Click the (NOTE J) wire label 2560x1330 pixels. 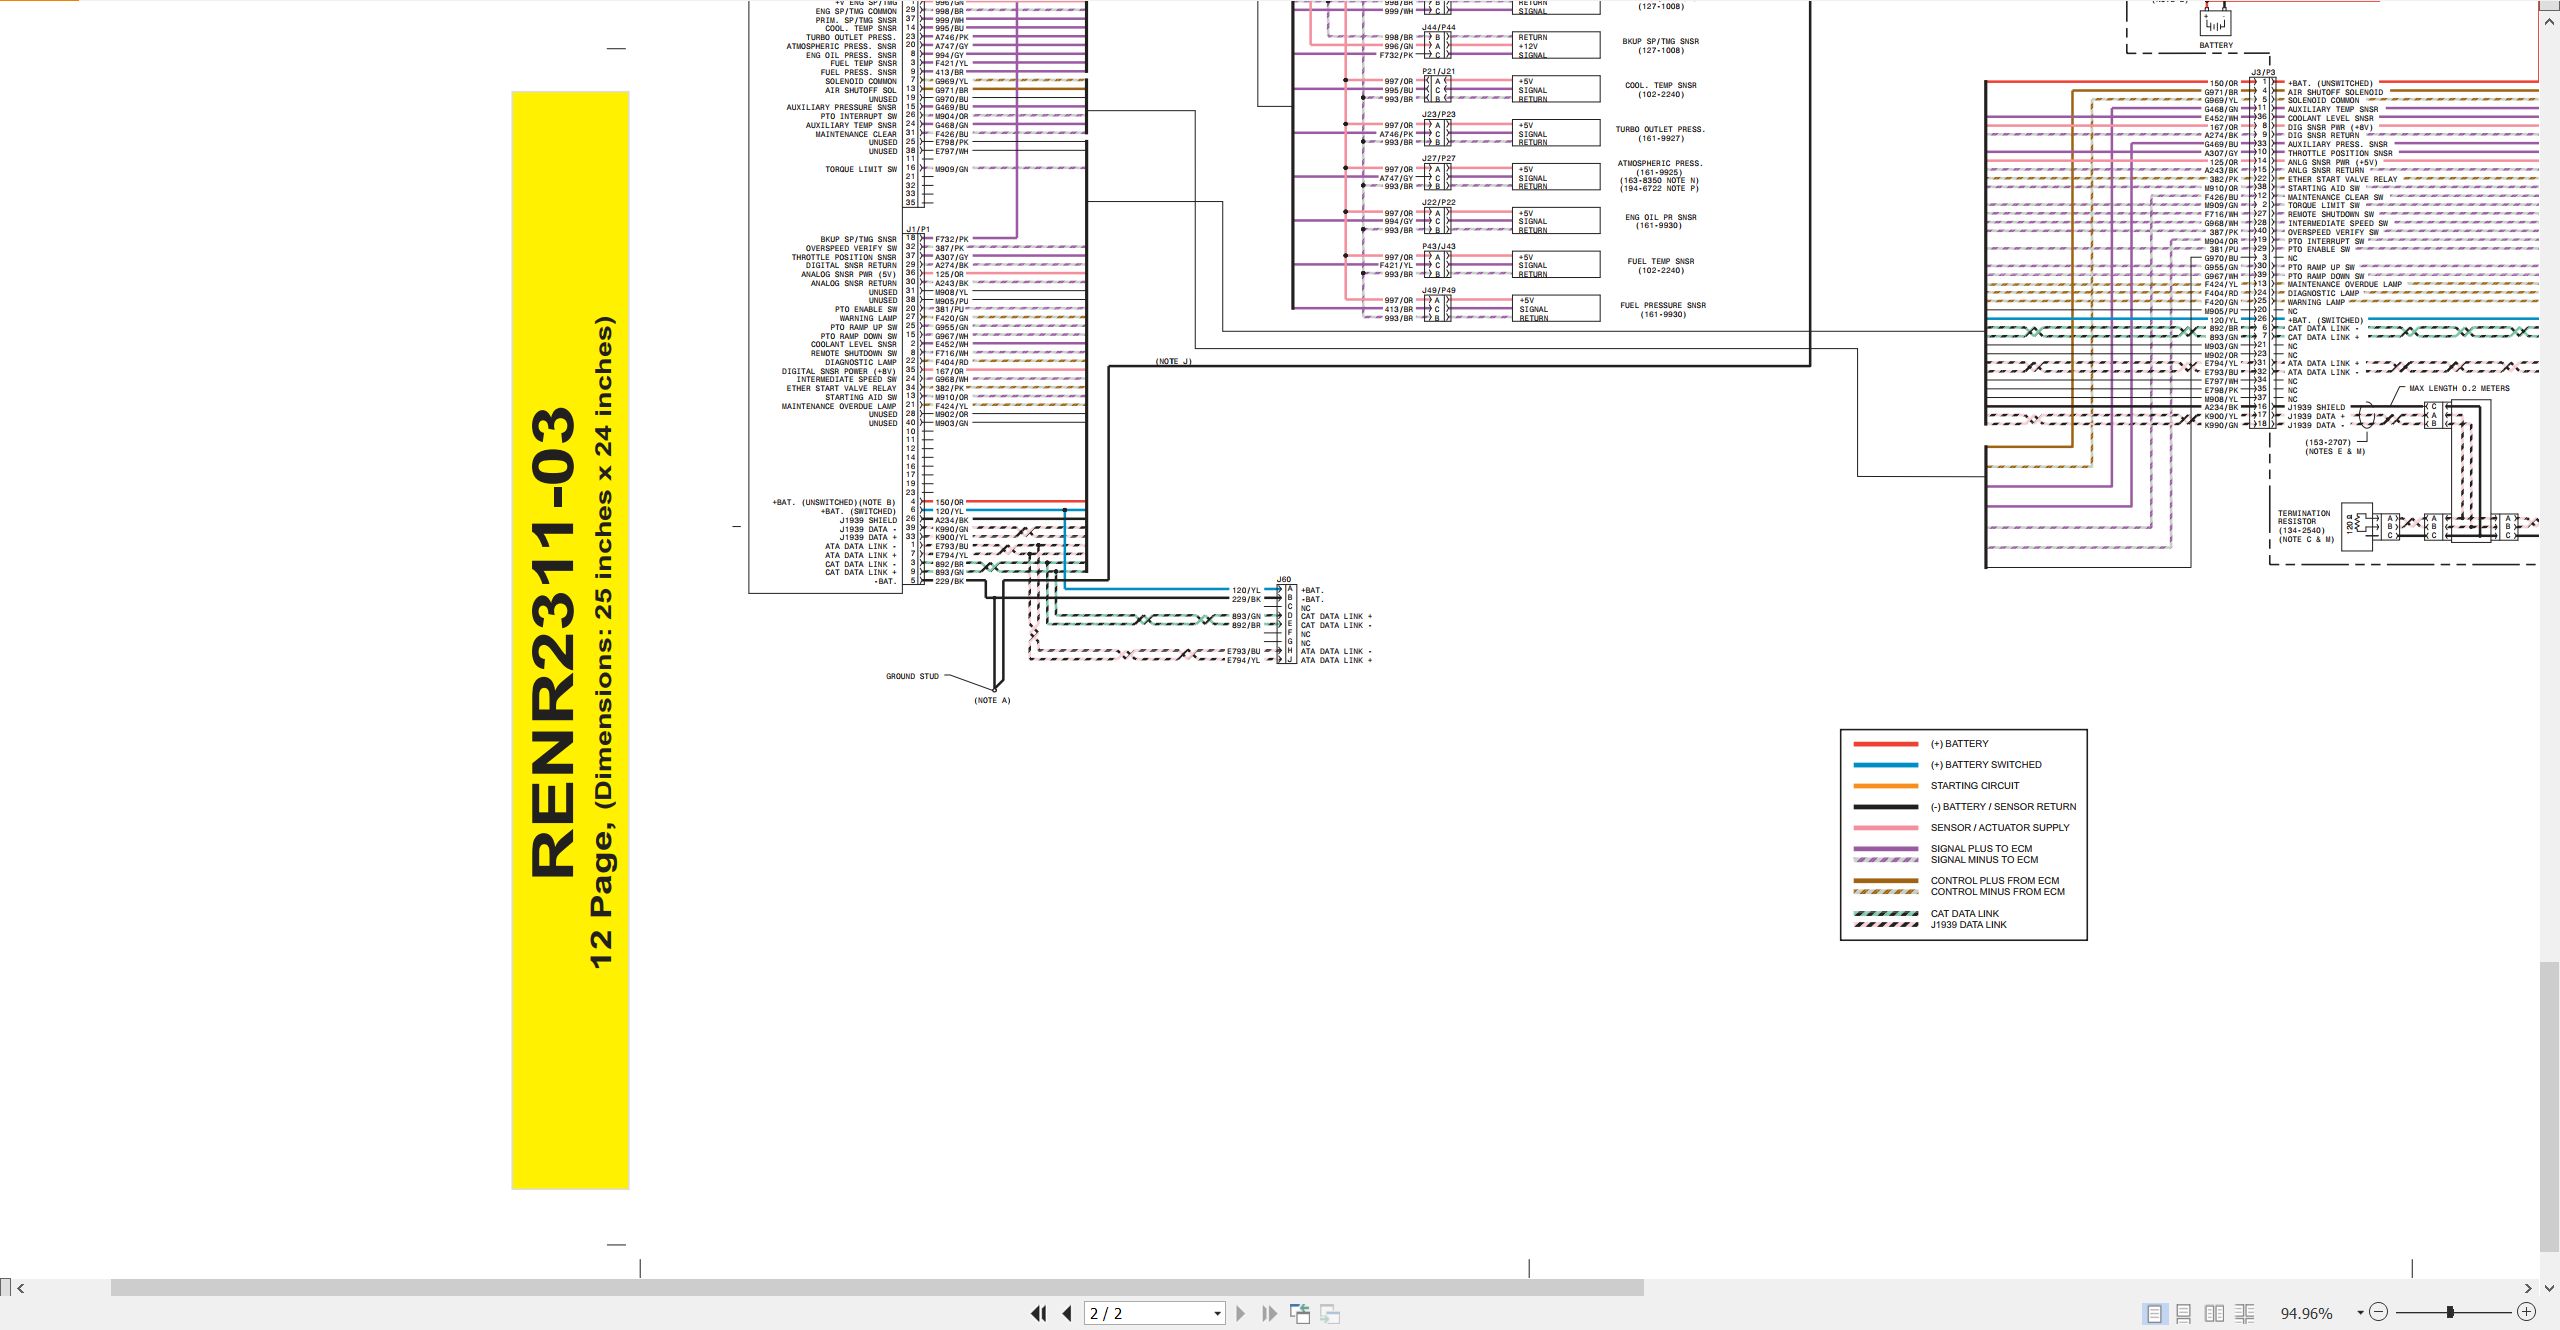[x=1174, y=362]
